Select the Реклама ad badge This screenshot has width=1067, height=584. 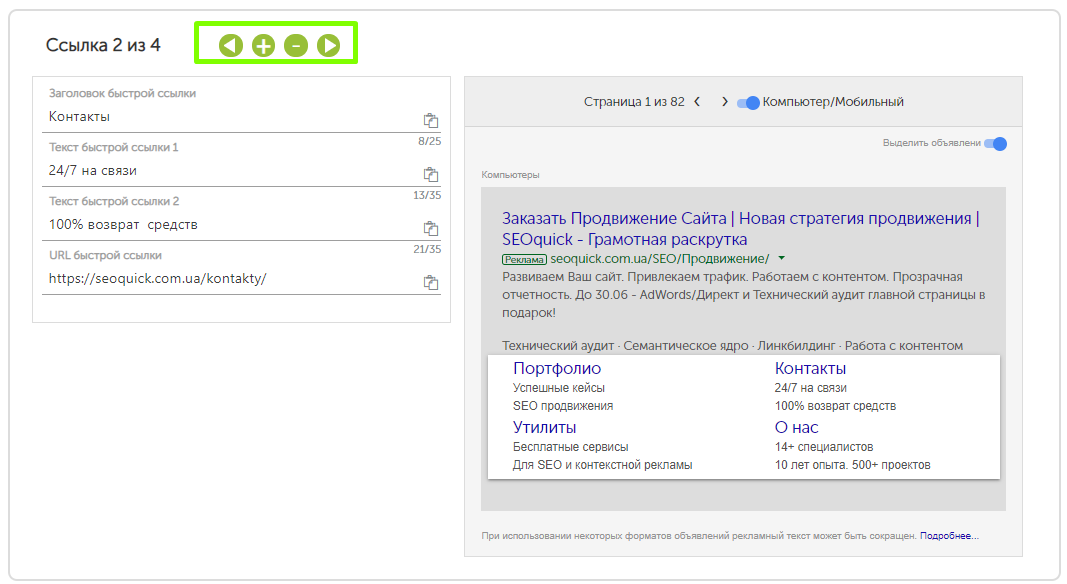coord(524,259)
